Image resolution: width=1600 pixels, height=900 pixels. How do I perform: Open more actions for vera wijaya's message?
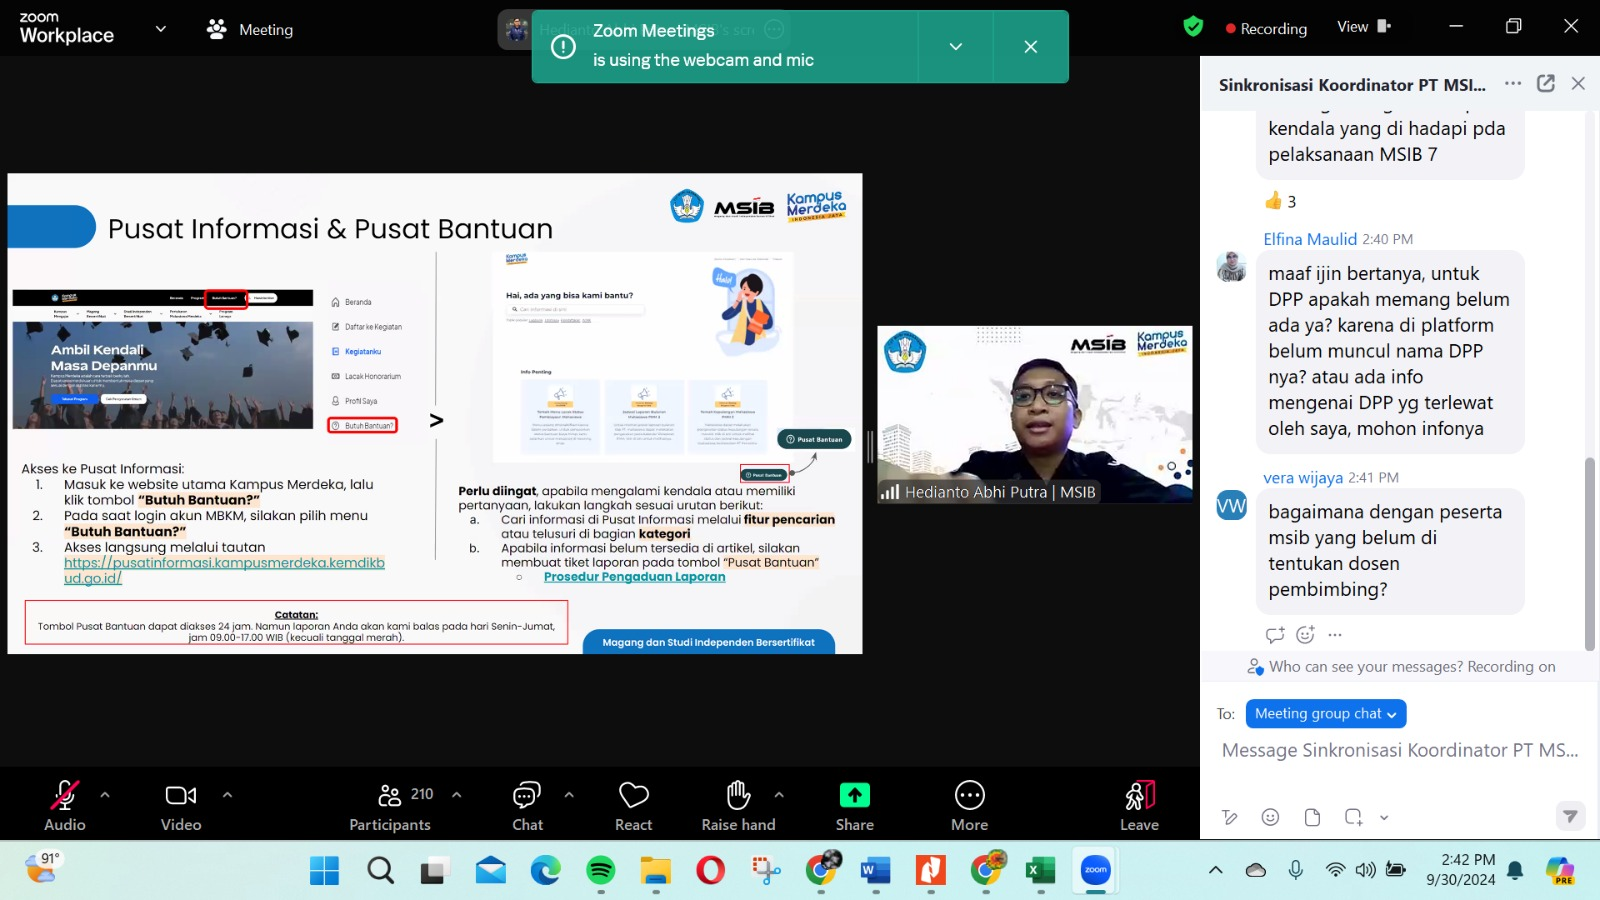tap(1335, 635)
